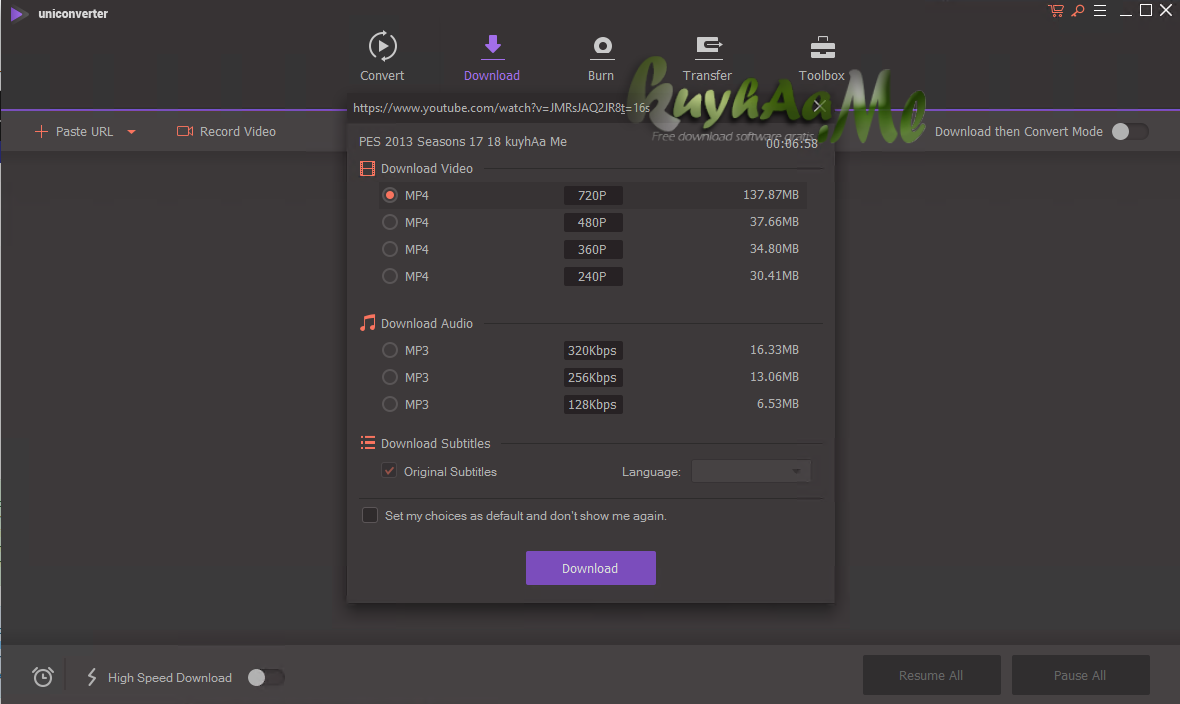Click the Download Subtitles list icon
The width and height of the screenshot is (1180, 704).
(367, 443)
